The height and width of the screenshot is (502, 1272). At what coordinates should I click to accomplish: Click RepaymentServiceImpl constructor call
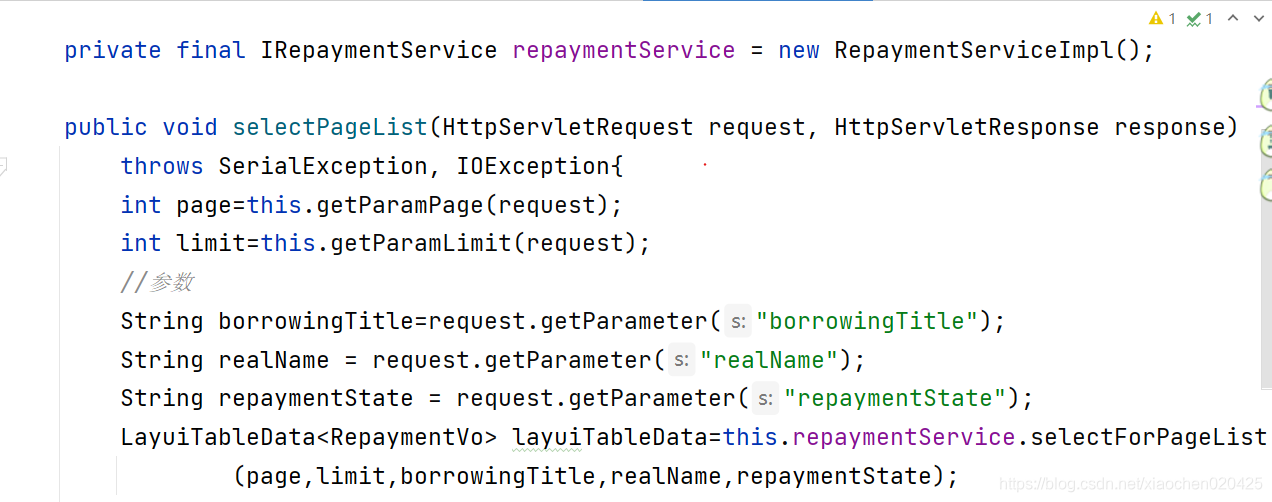994,50
